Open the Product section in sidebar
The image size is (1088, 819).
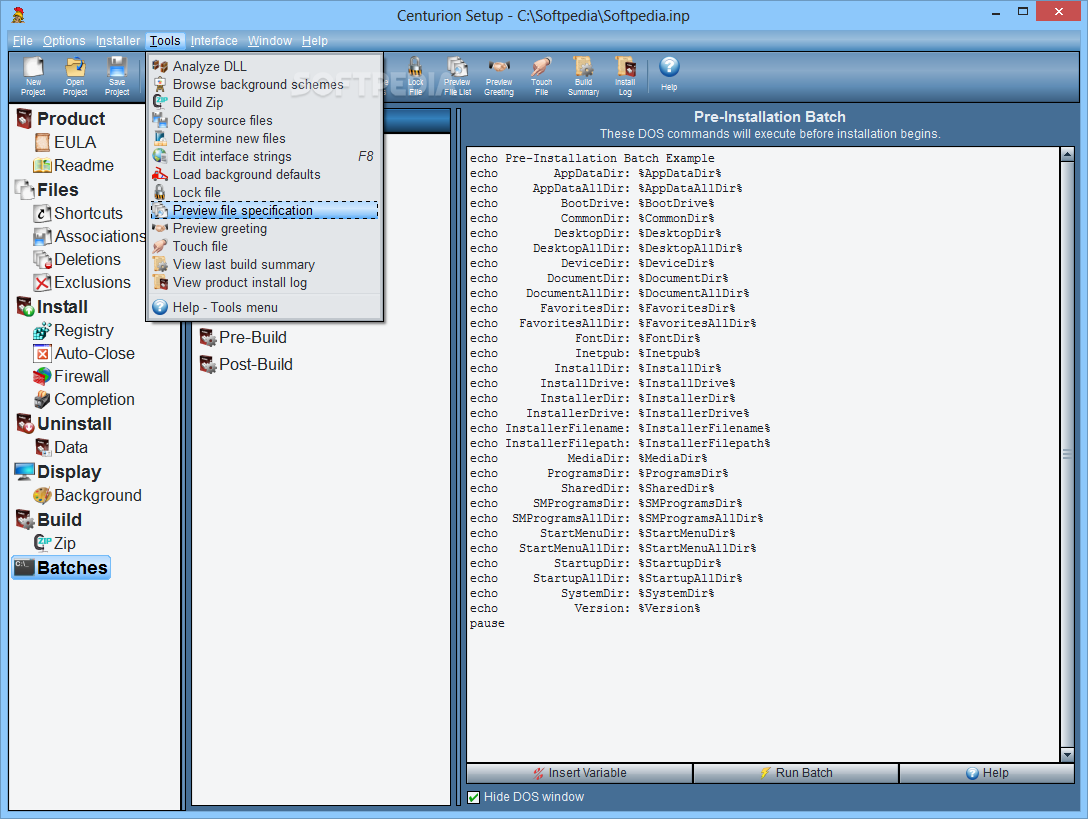click(61, 119)
